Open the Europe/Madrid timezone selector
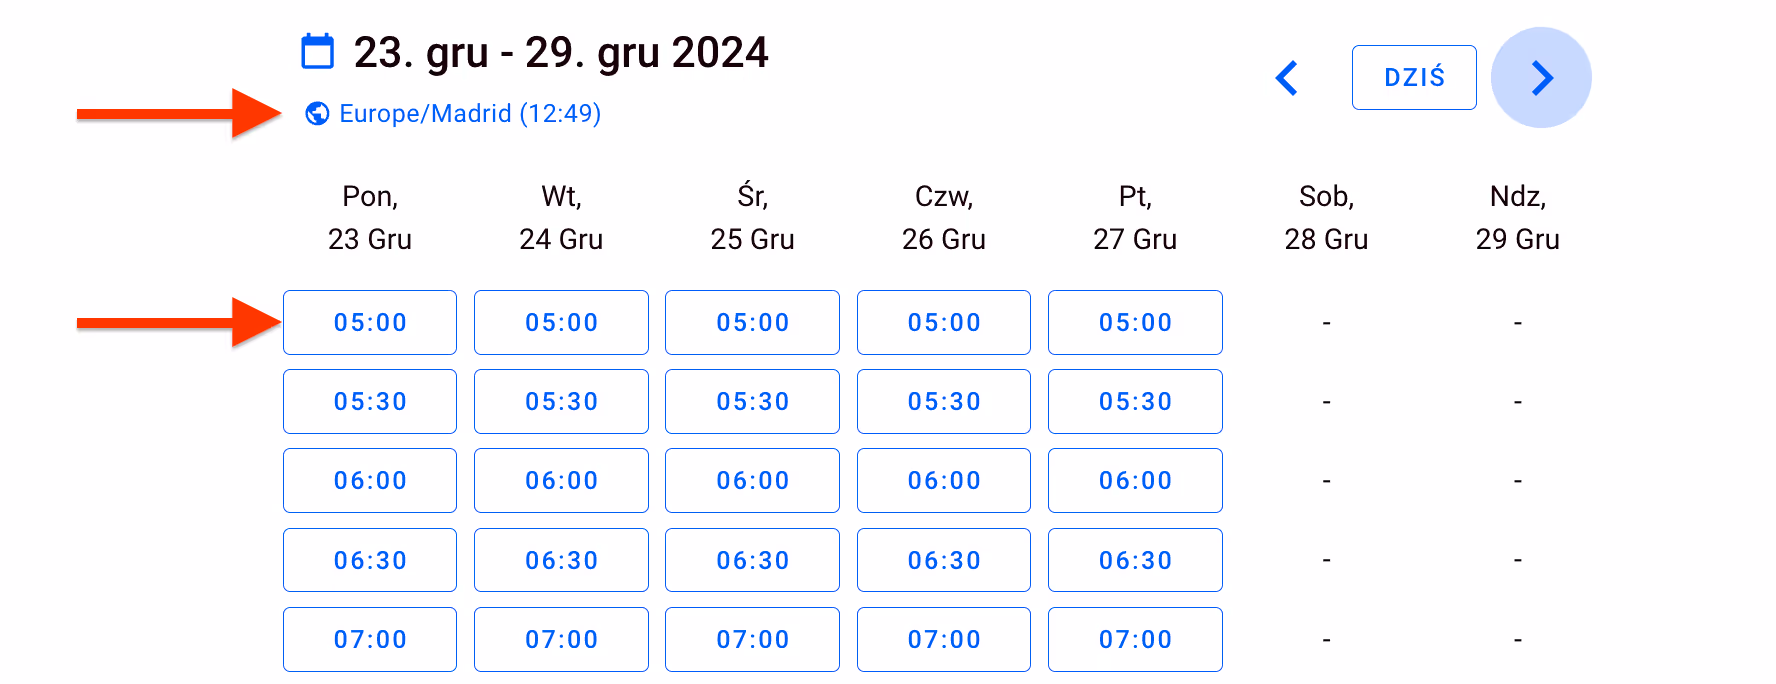 (x=469, y=114)
